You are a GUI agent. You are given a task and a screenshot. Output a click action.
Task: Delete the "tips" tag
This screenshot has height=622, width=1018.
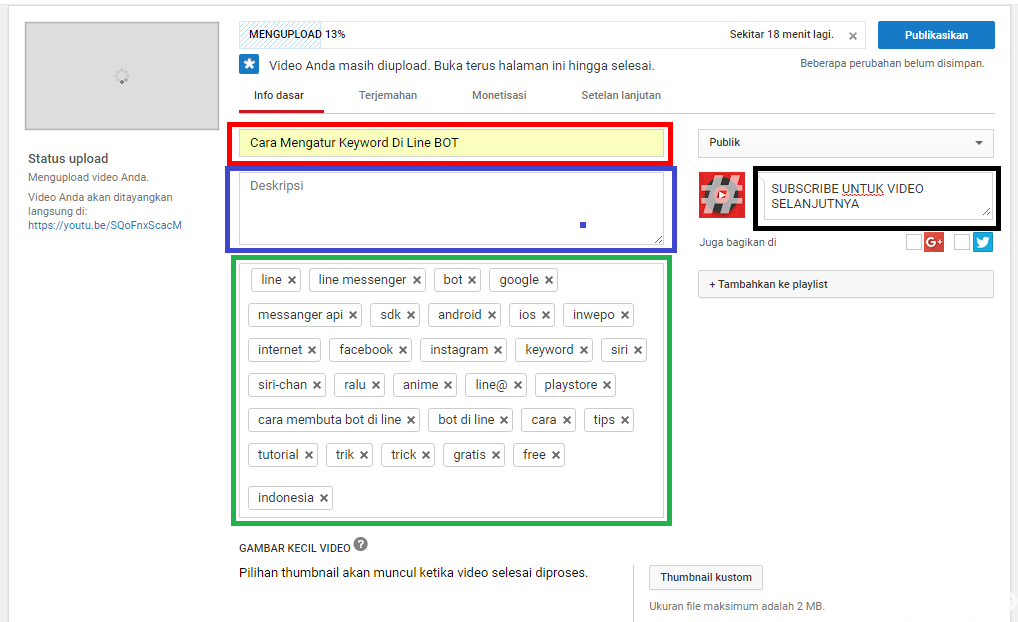click(x=625, y=420)
